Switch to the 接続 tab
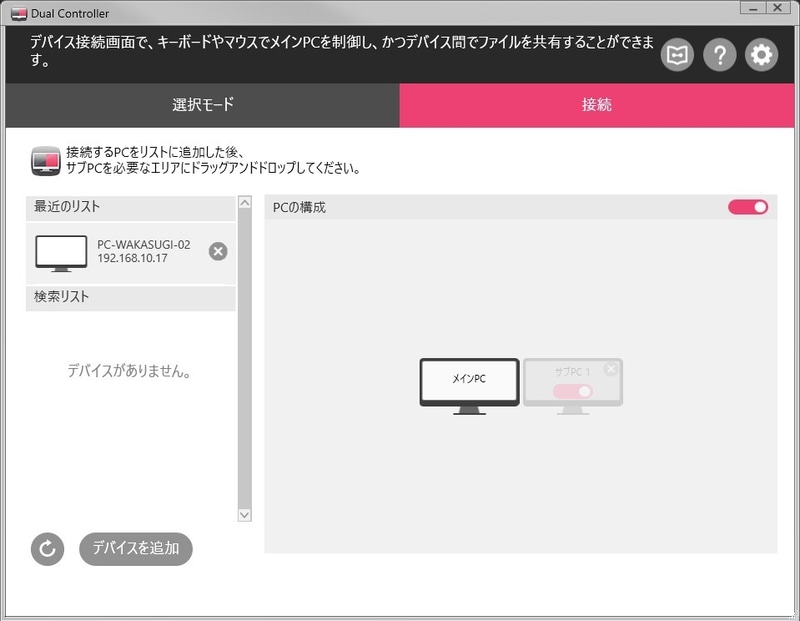Image resolution: width=800 pixels, height=621 pixels. click(x=596, y=105)
